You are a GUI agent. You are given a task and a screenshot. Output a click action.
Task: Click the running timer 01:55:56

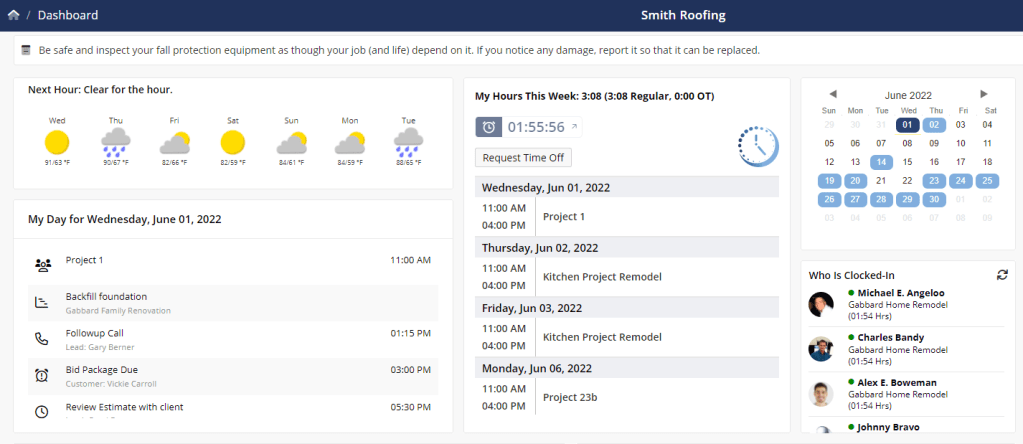click(536, 127)
